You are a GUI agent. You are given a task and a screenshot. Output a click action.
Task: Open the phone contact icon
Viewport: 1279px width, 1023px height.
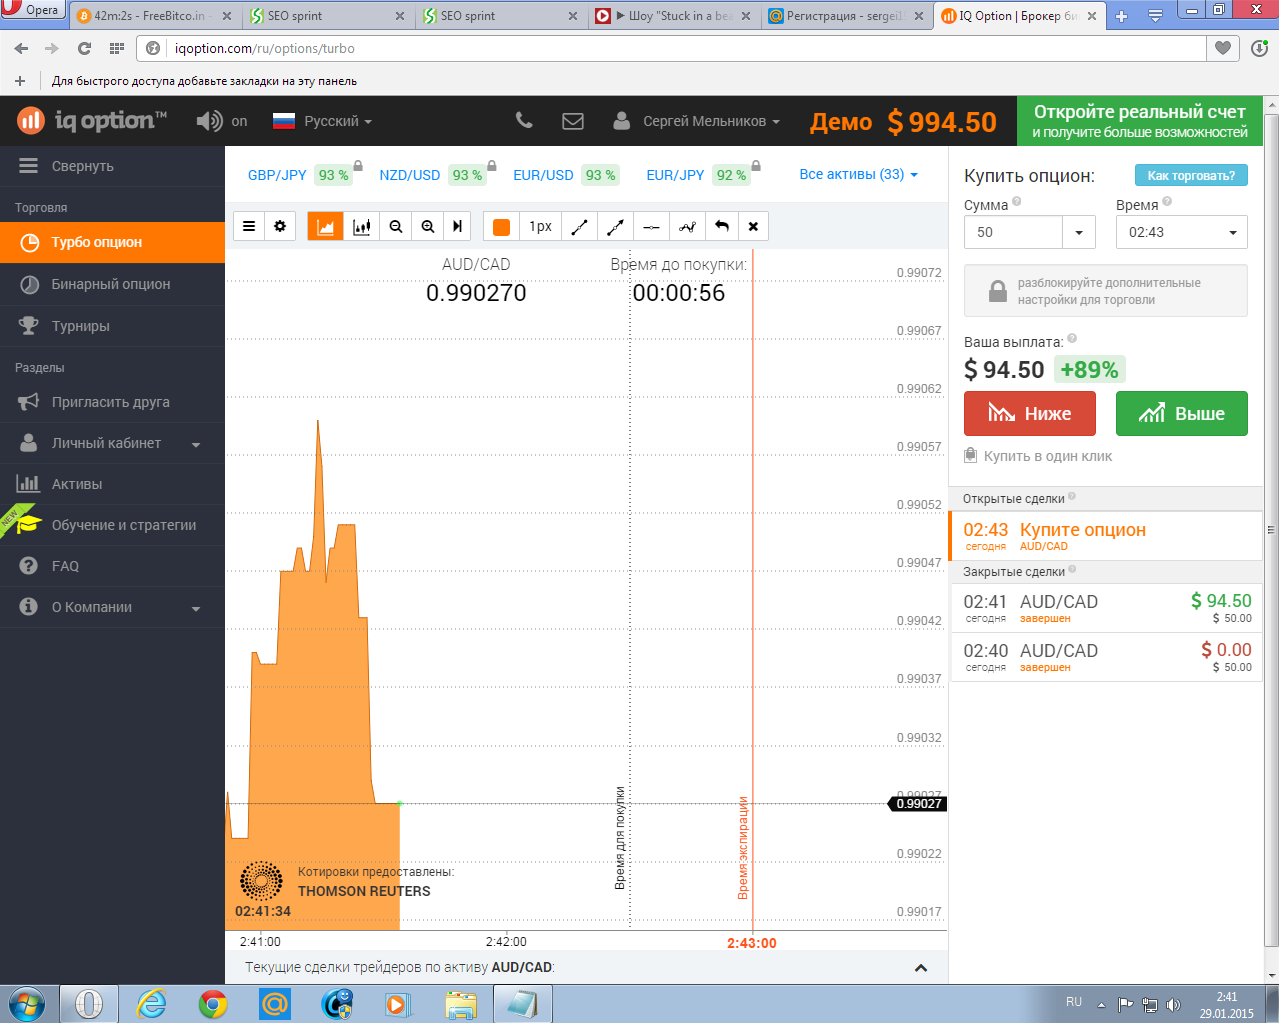click(524, 120)
